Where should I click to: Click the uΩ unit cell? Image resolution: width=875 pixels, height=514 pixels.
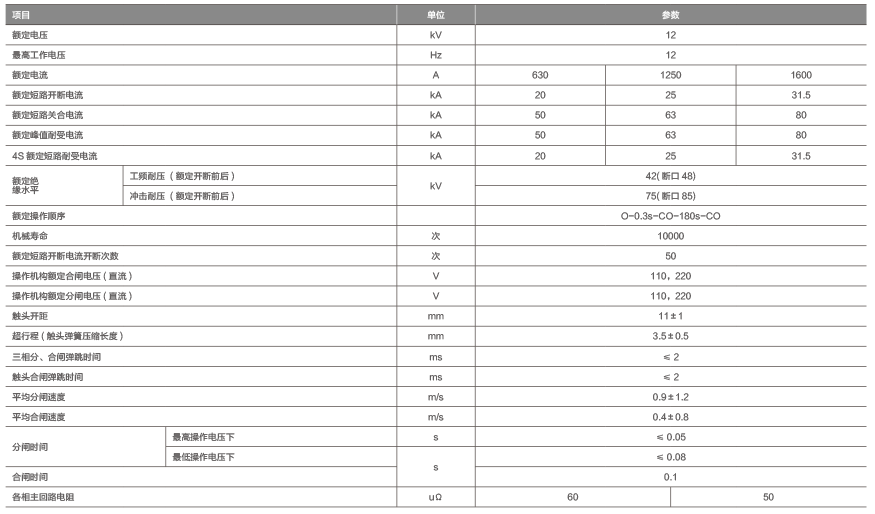pyautogui.click(x=435, y=498)
